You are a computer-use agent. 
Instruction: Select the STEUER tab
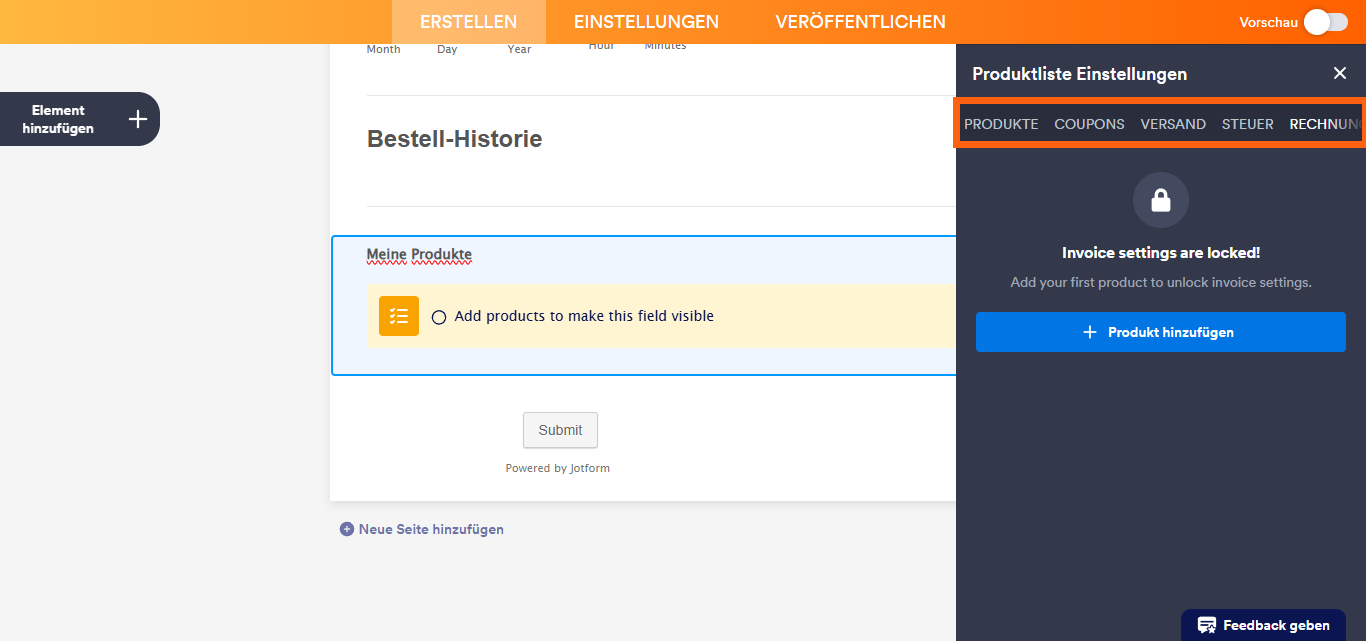(x=1247, y=123)
